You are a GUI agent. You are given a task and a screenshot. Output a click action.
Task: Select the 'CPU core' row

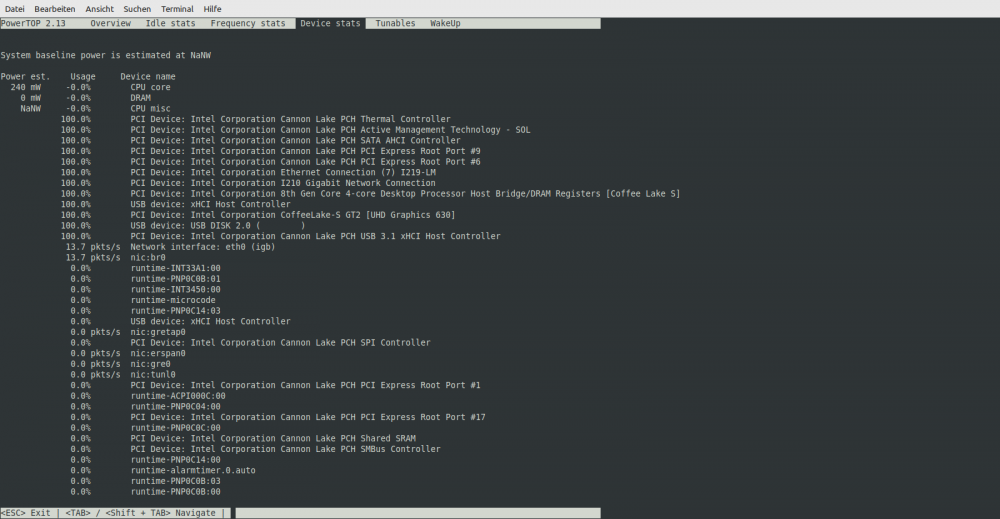tap(91, 87)
